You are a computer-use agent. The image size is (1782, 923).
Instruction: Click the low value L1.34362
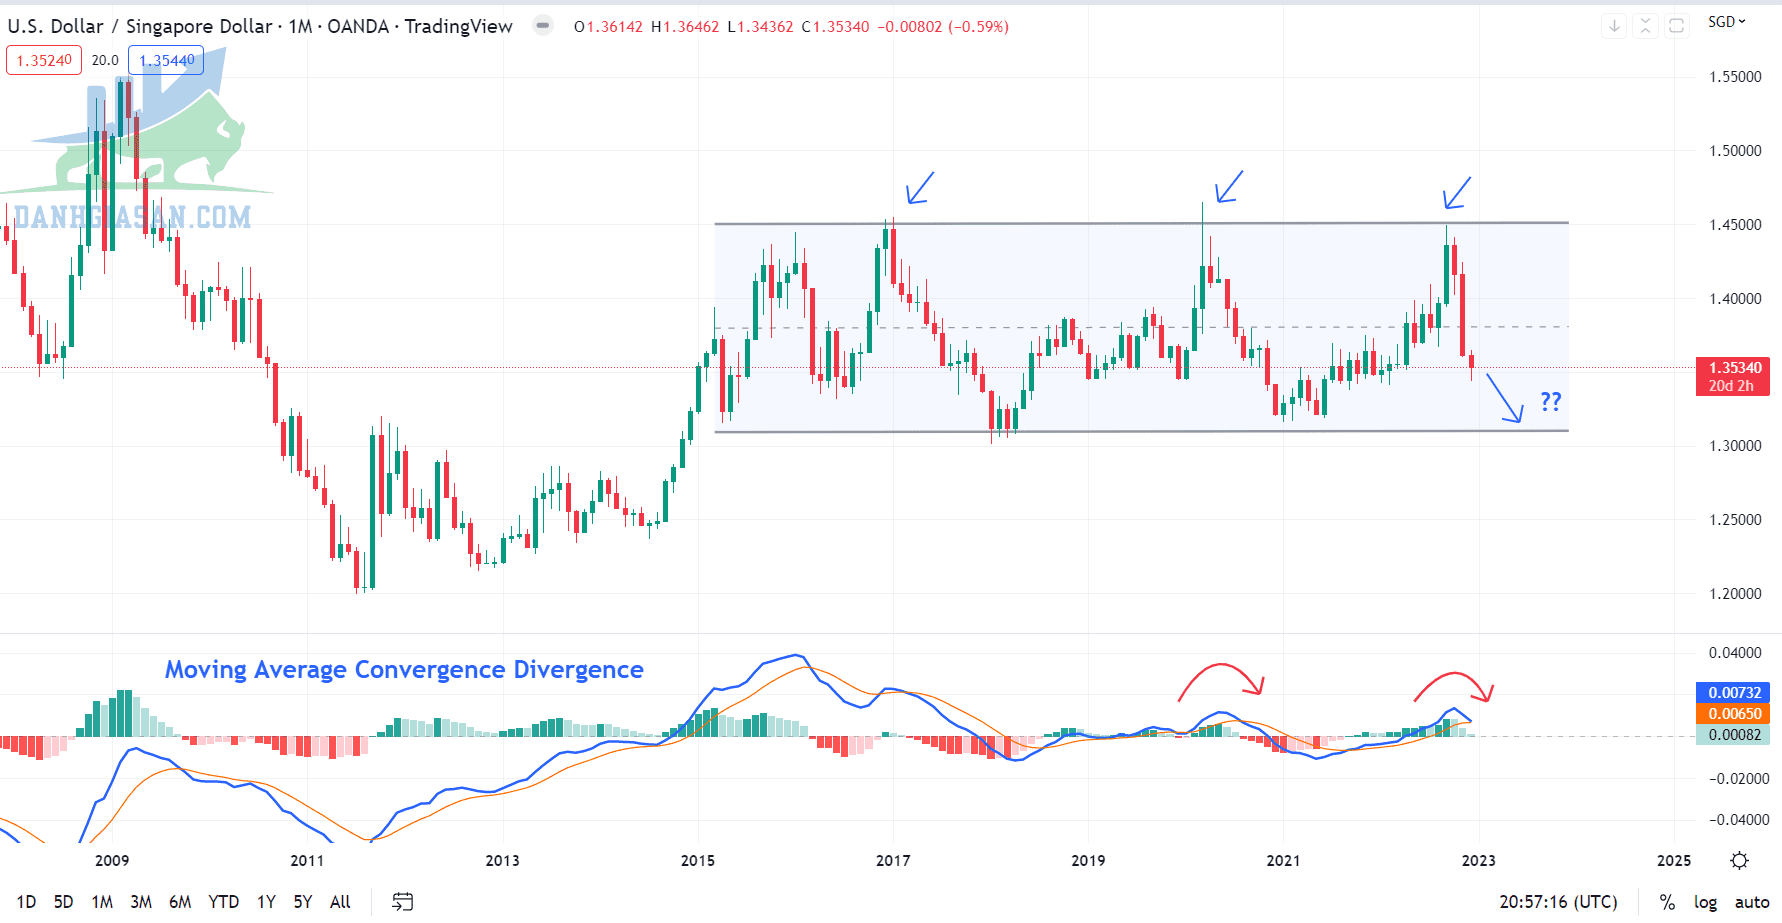(760, 27)
